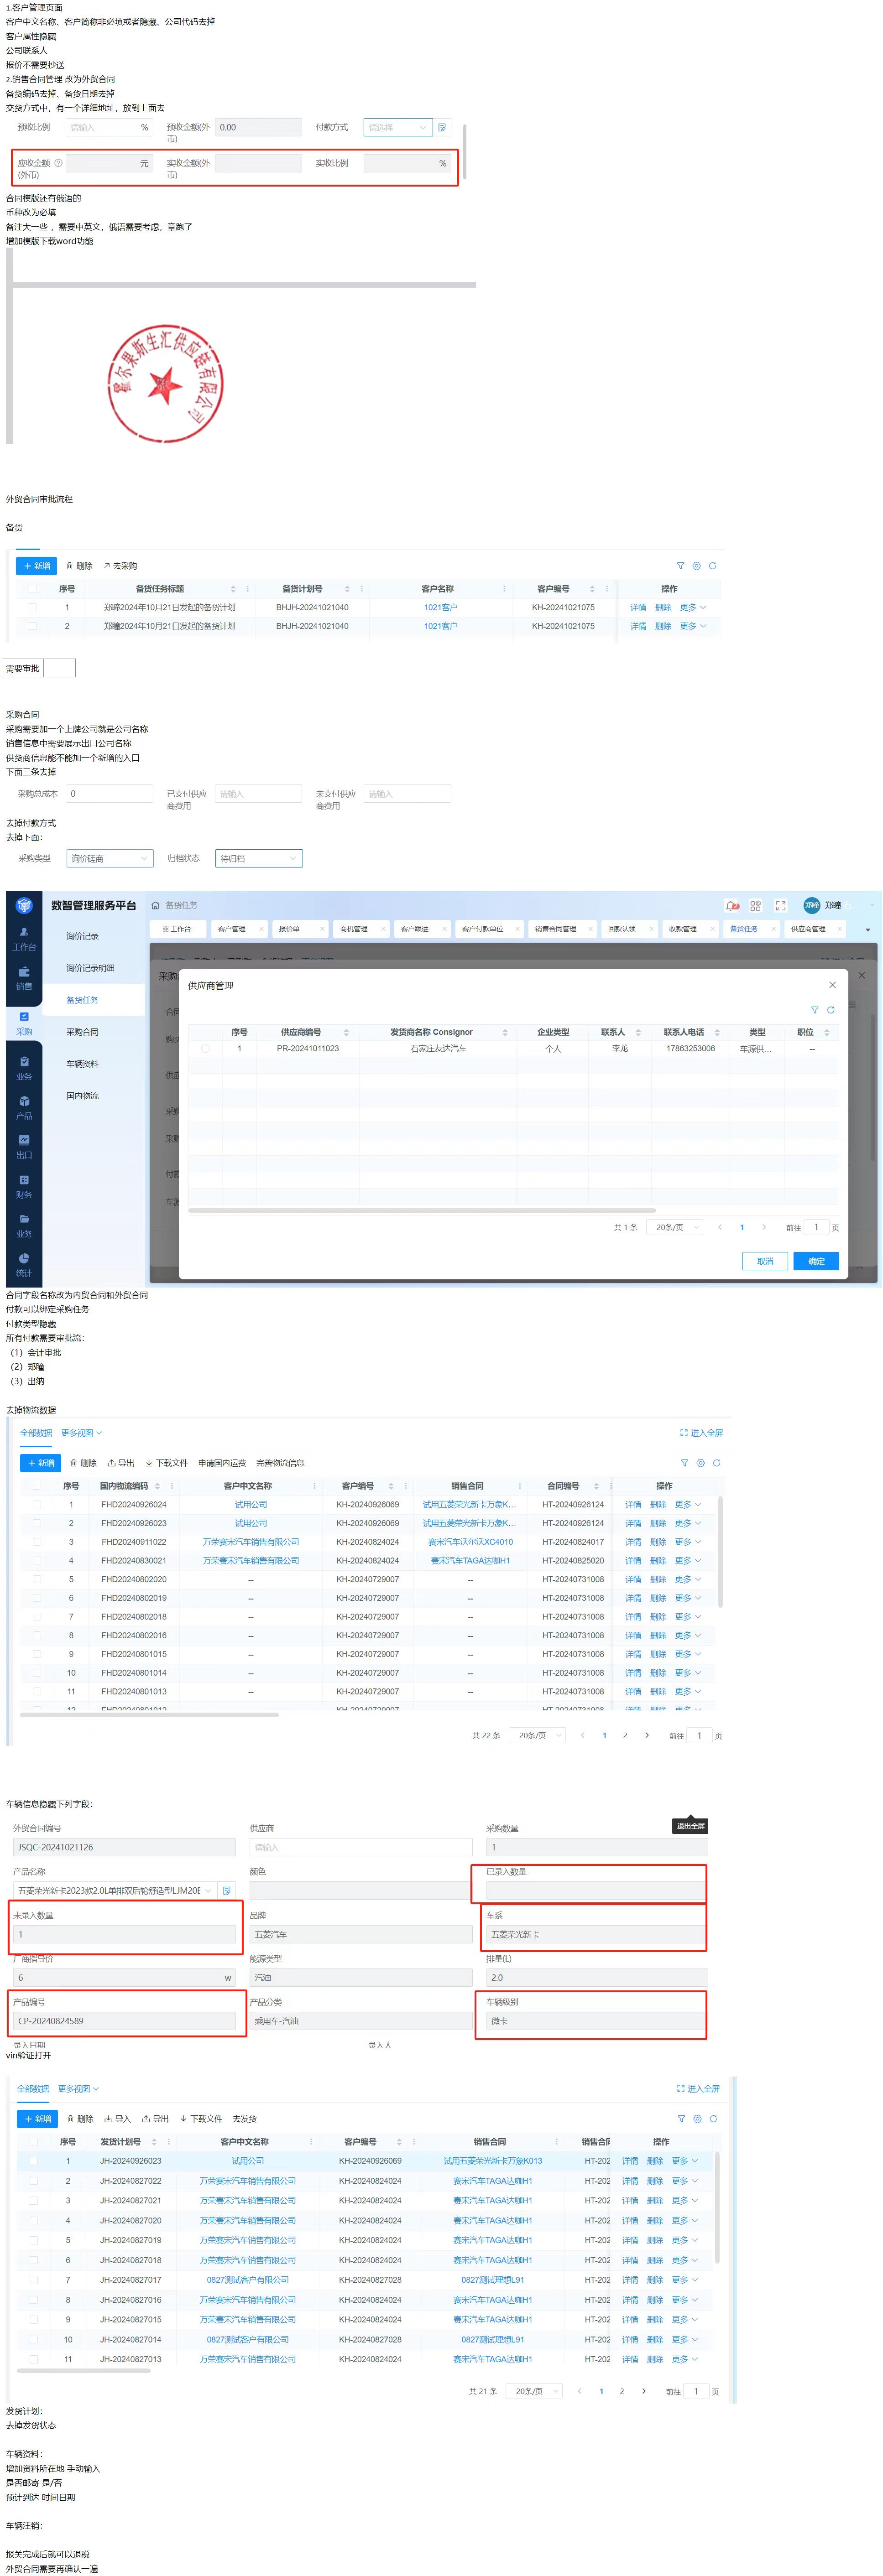Open 付款方式 请选择 dropdown

click(398, 127)
